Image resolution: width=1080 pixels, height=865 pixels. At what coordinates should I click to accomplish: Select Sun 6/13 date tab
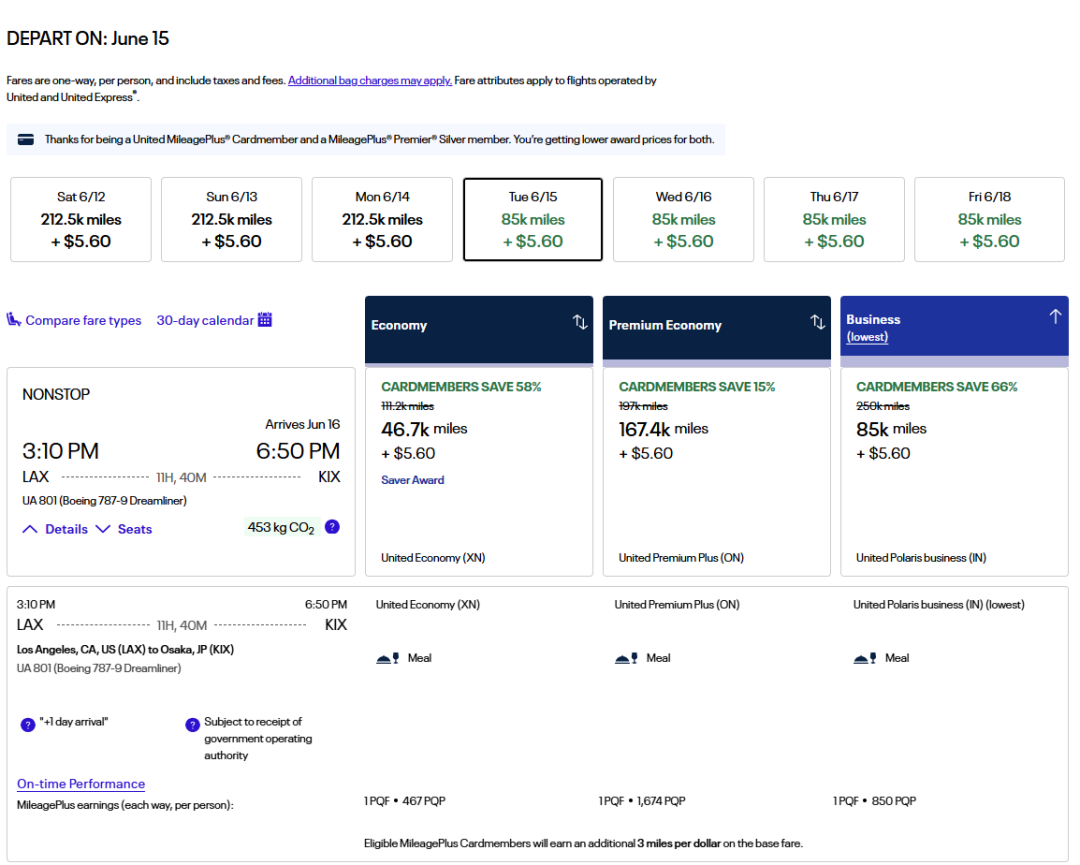(x=231, y=220)
